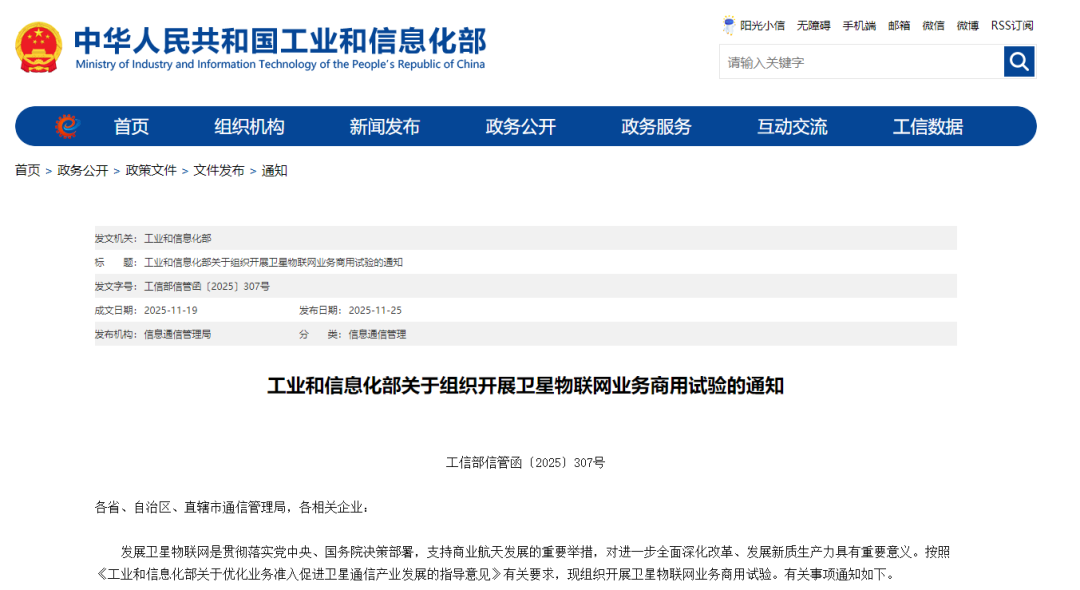Click the red swirl icon in navigation bar

[x=67, y=127]
